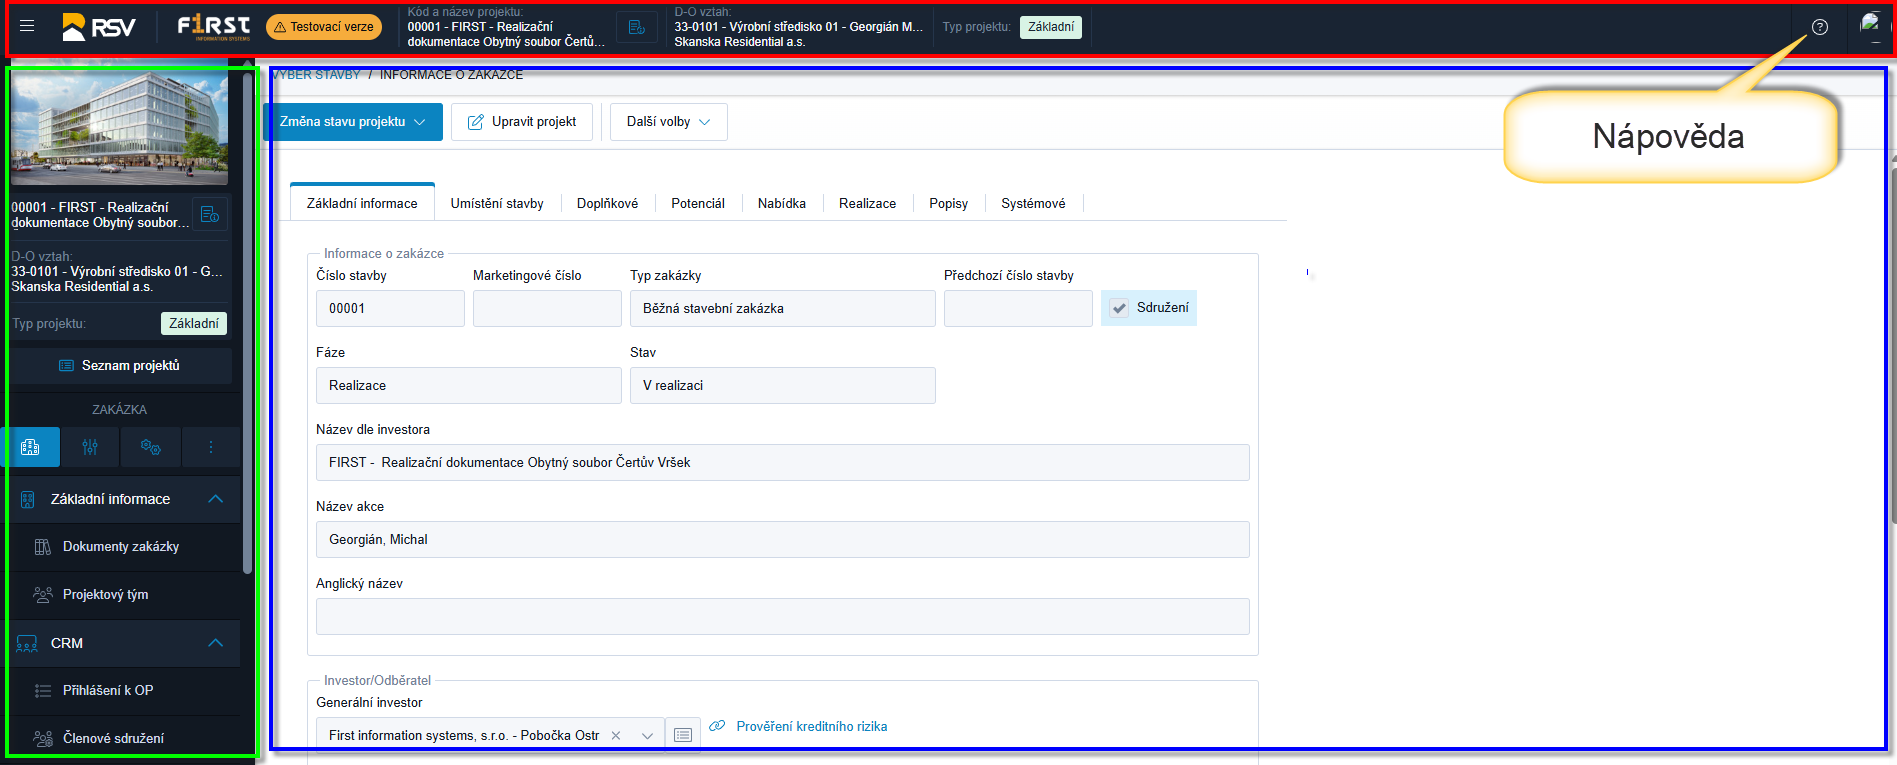Switch to the Umístění stavby tab
Image resolution: width=1897 pixels, height=765 pixels.
point(496,203)
